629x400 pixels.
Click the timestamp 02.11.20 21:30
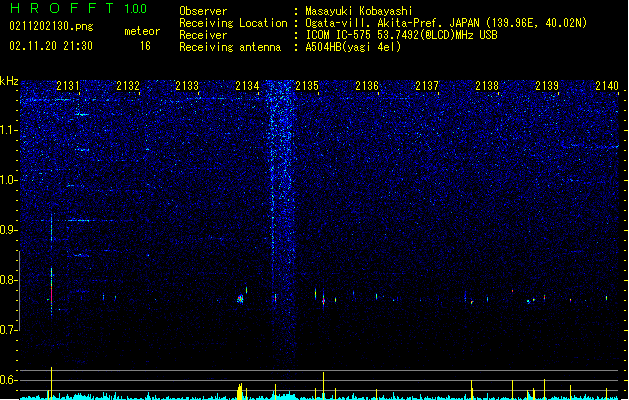51,46
